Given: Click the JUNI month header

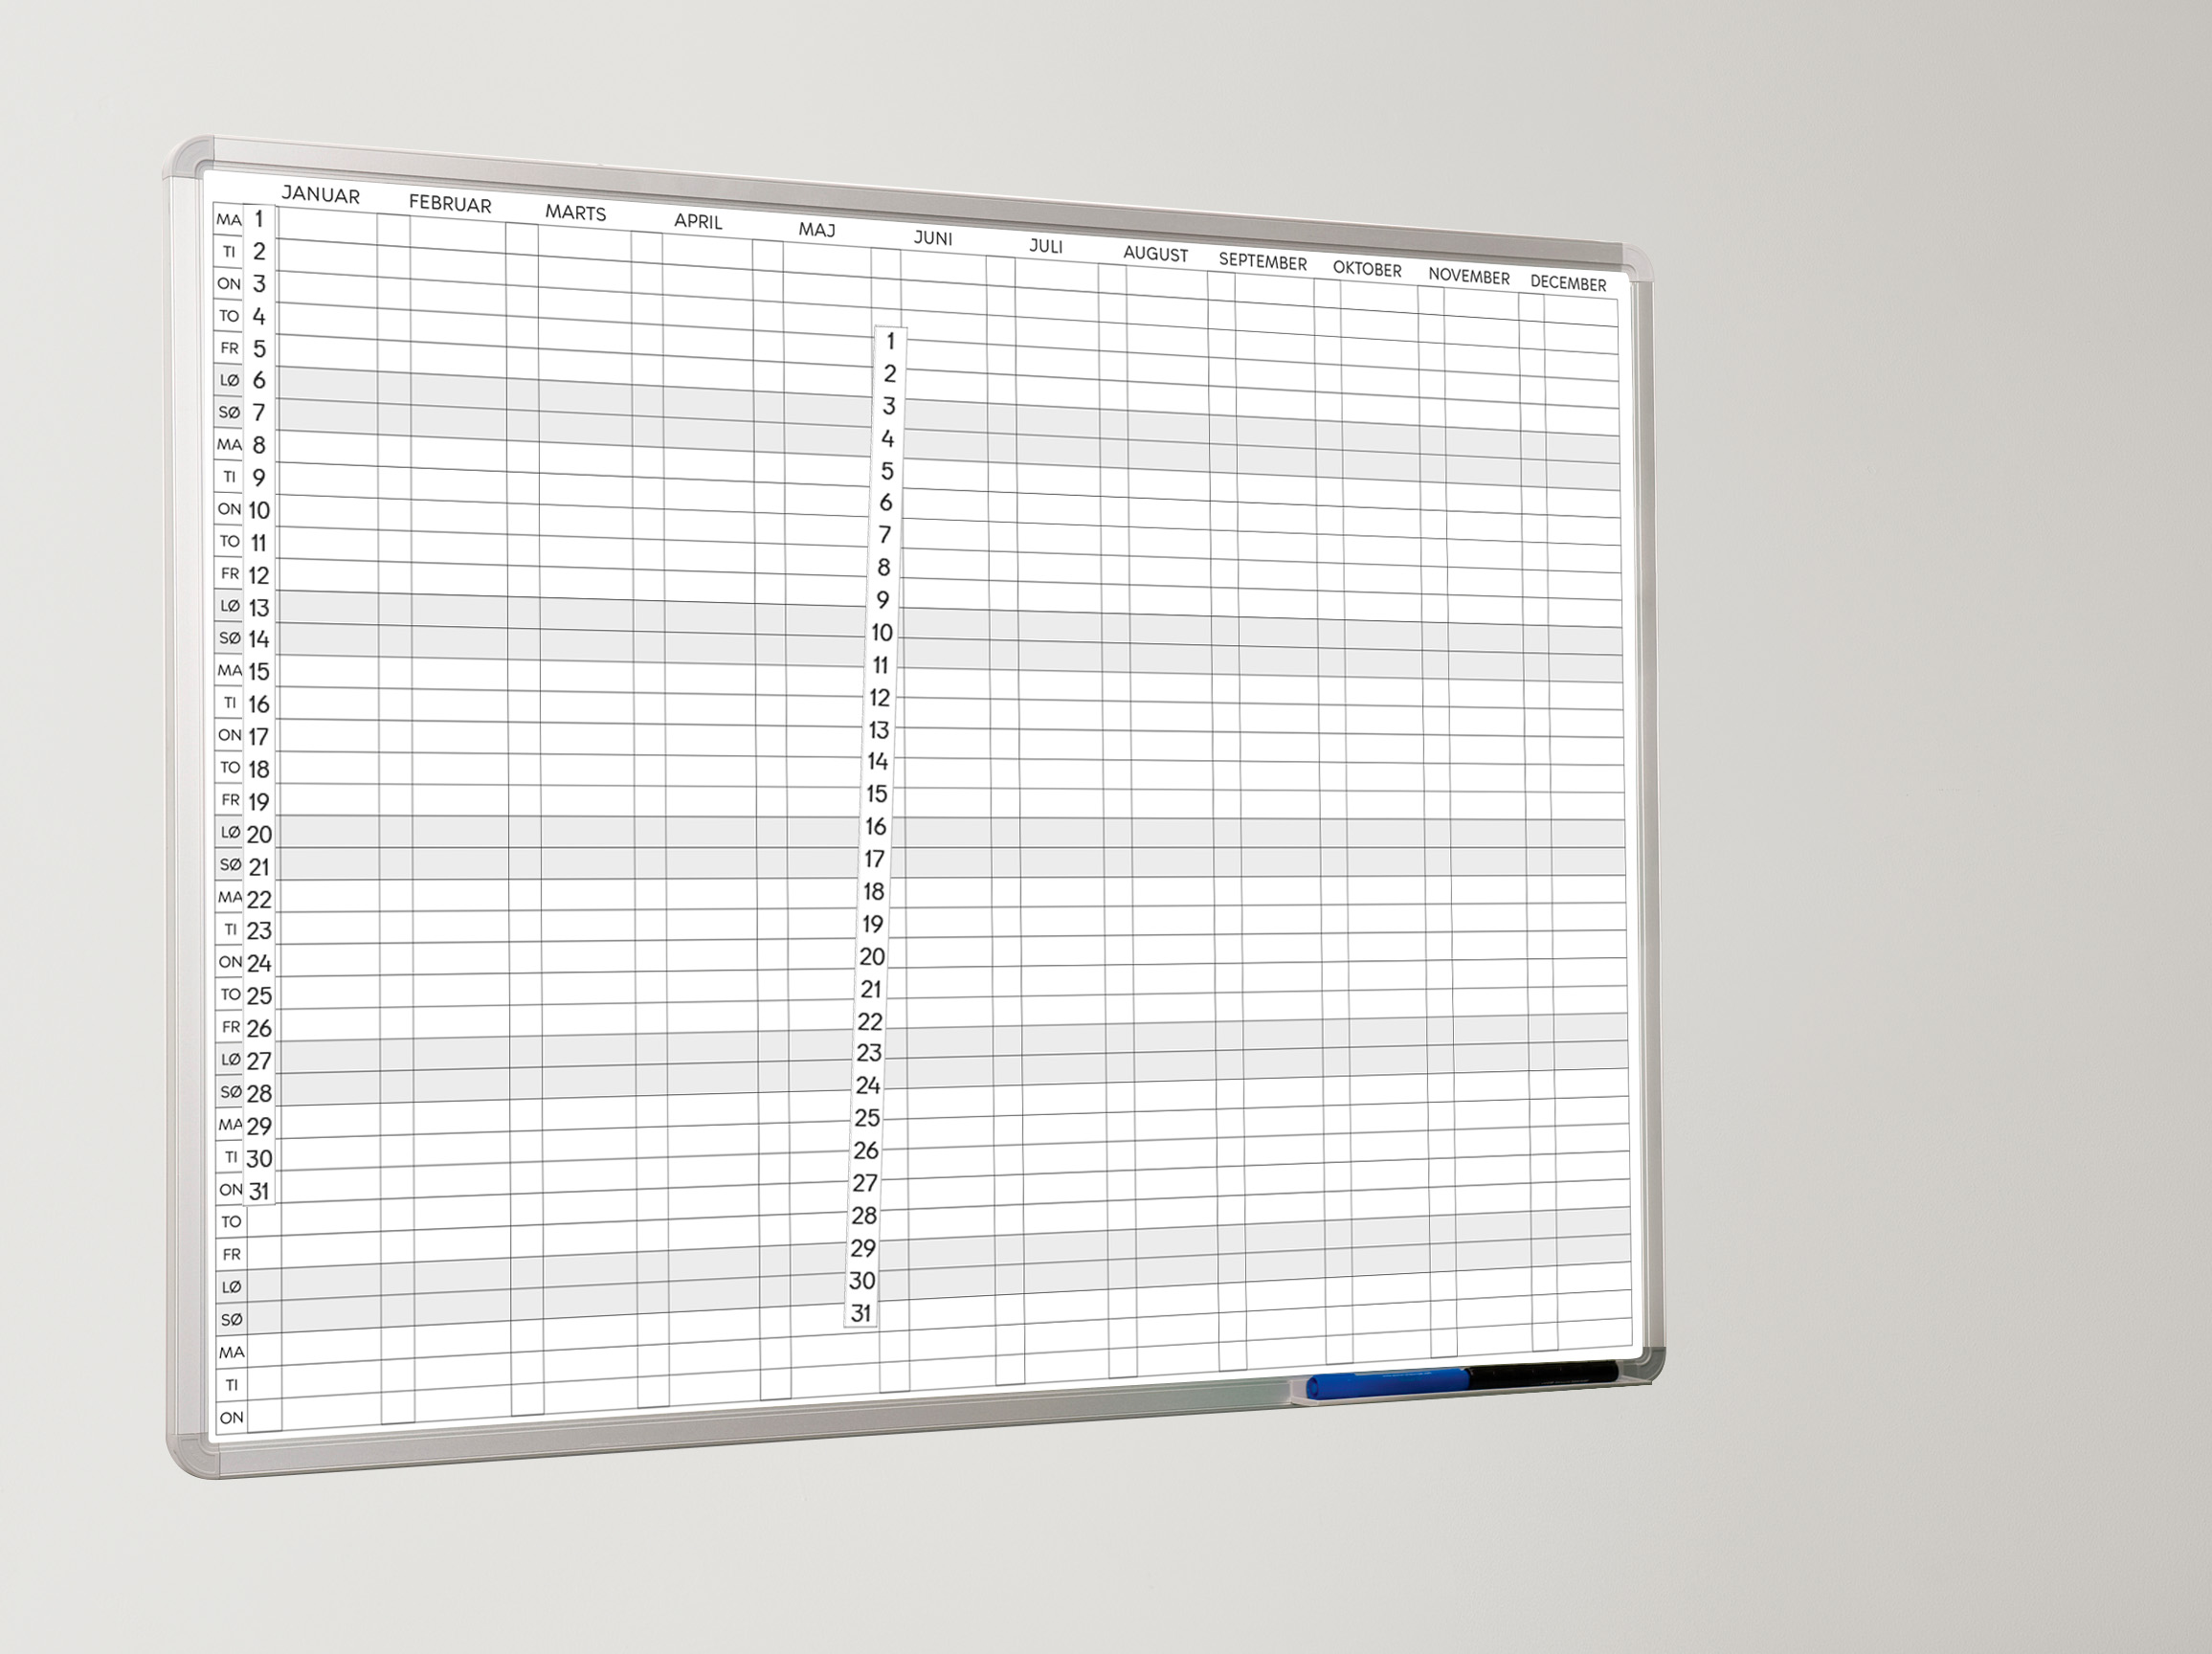Looking at the screenshot, I should point(932,238).
